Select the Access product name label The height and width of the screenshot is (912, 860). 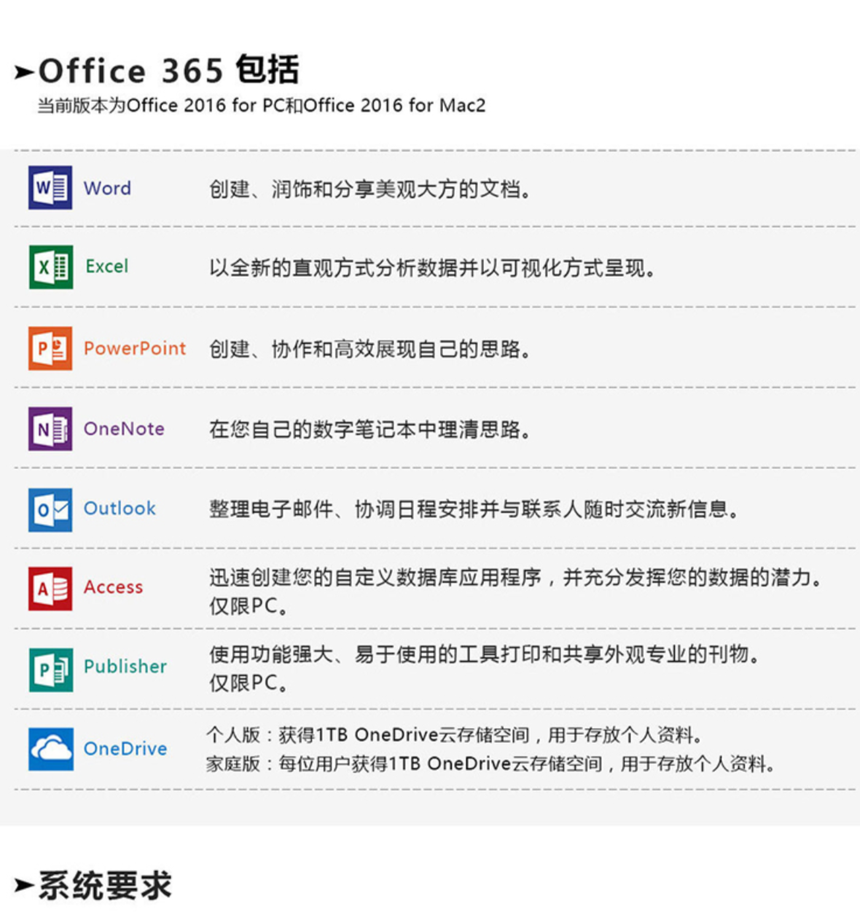(113, 587)
